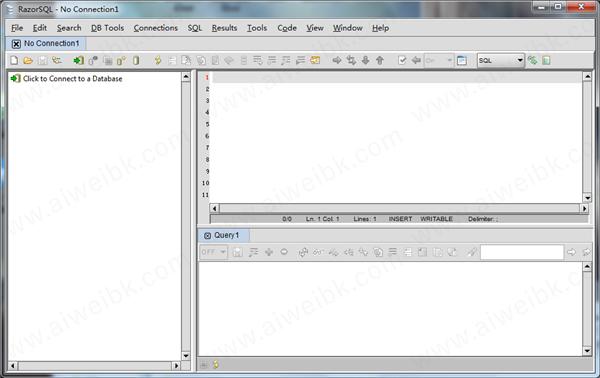Viewport: 600px width, 378px height.
Task: Click the yellow lightning execute SQL icon
Action: point(158,60)
